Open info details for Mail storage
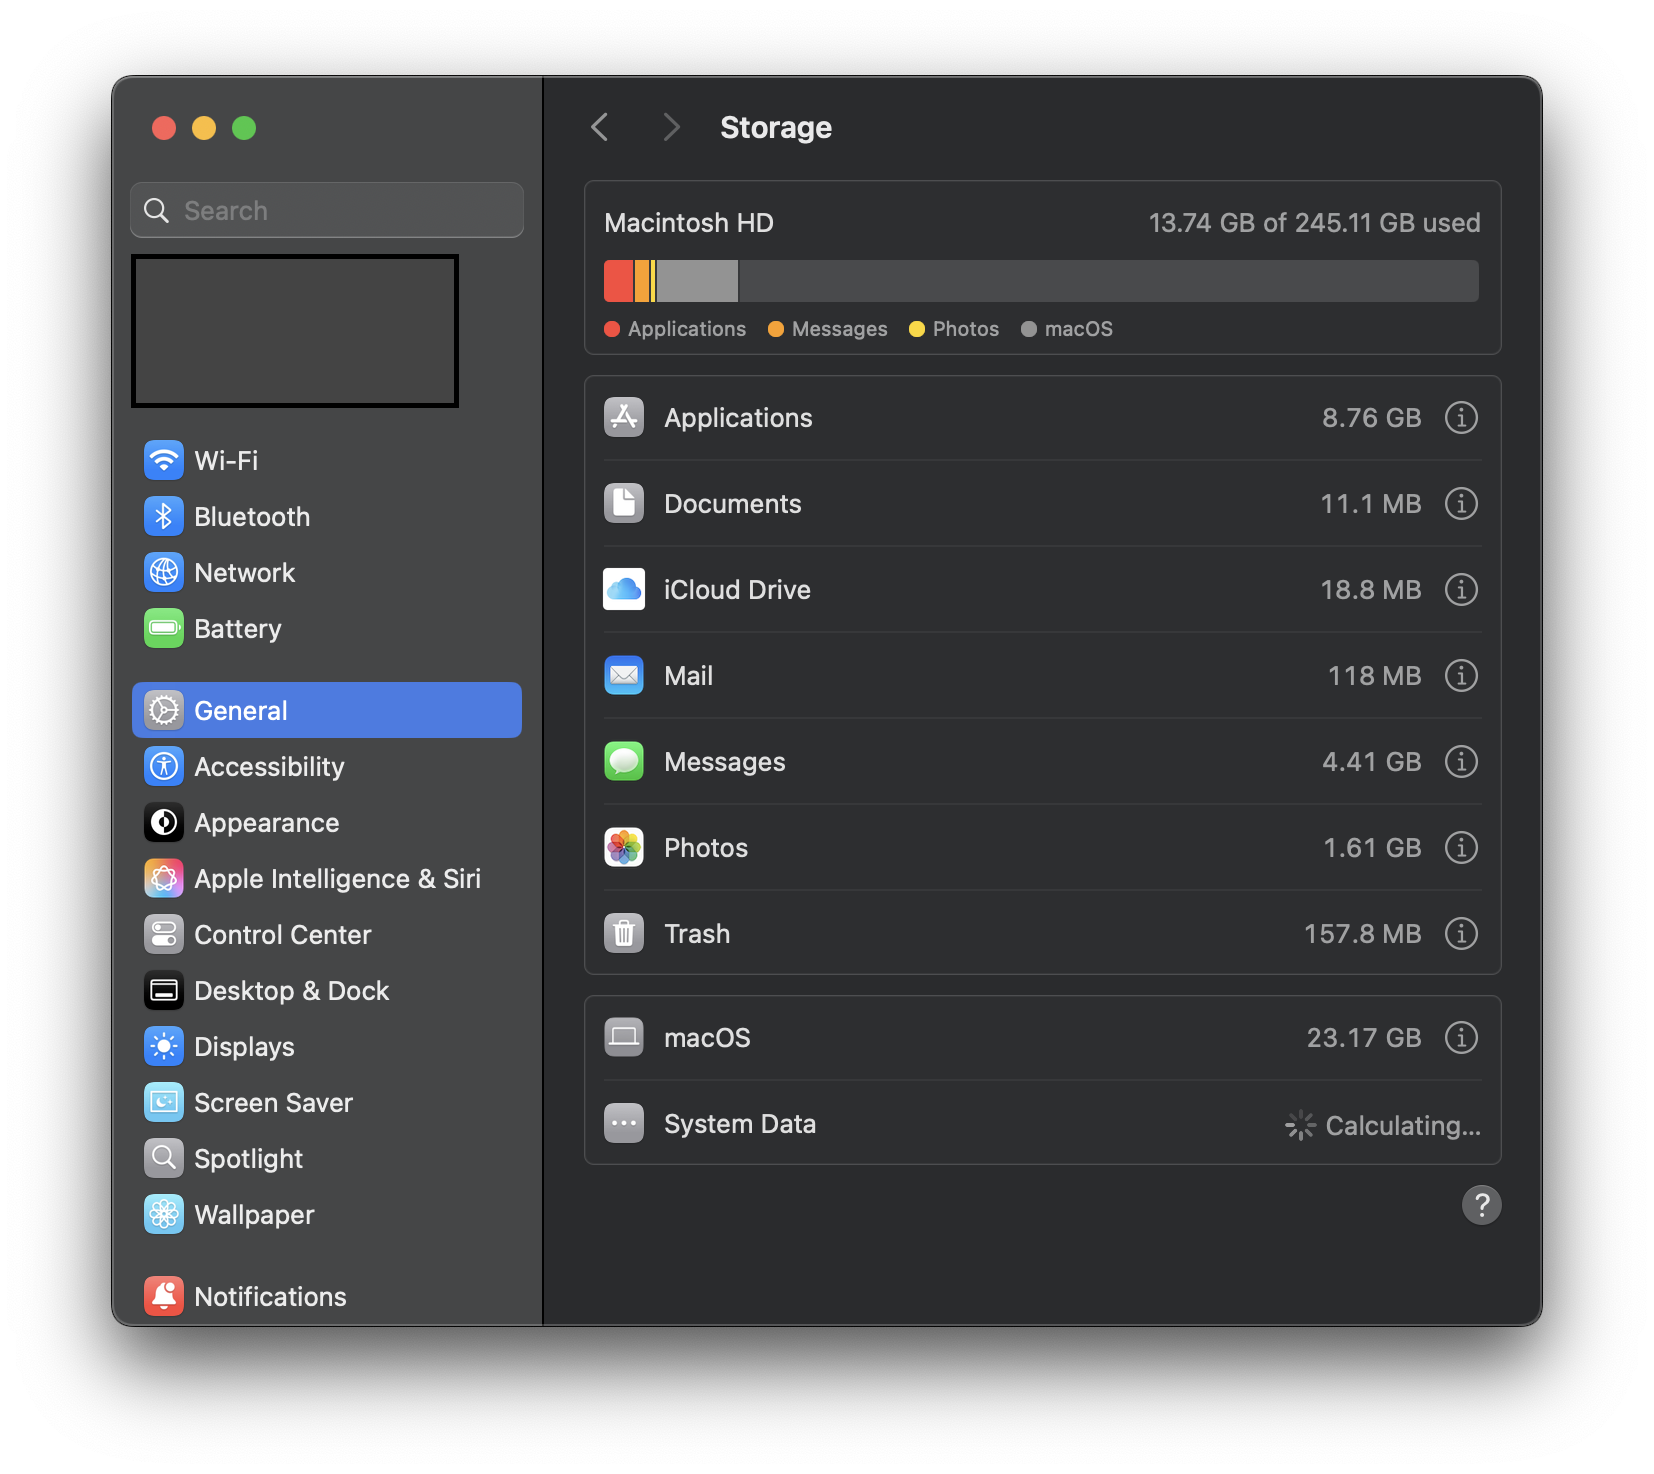1654x1474 pixels. point(1461,675)
